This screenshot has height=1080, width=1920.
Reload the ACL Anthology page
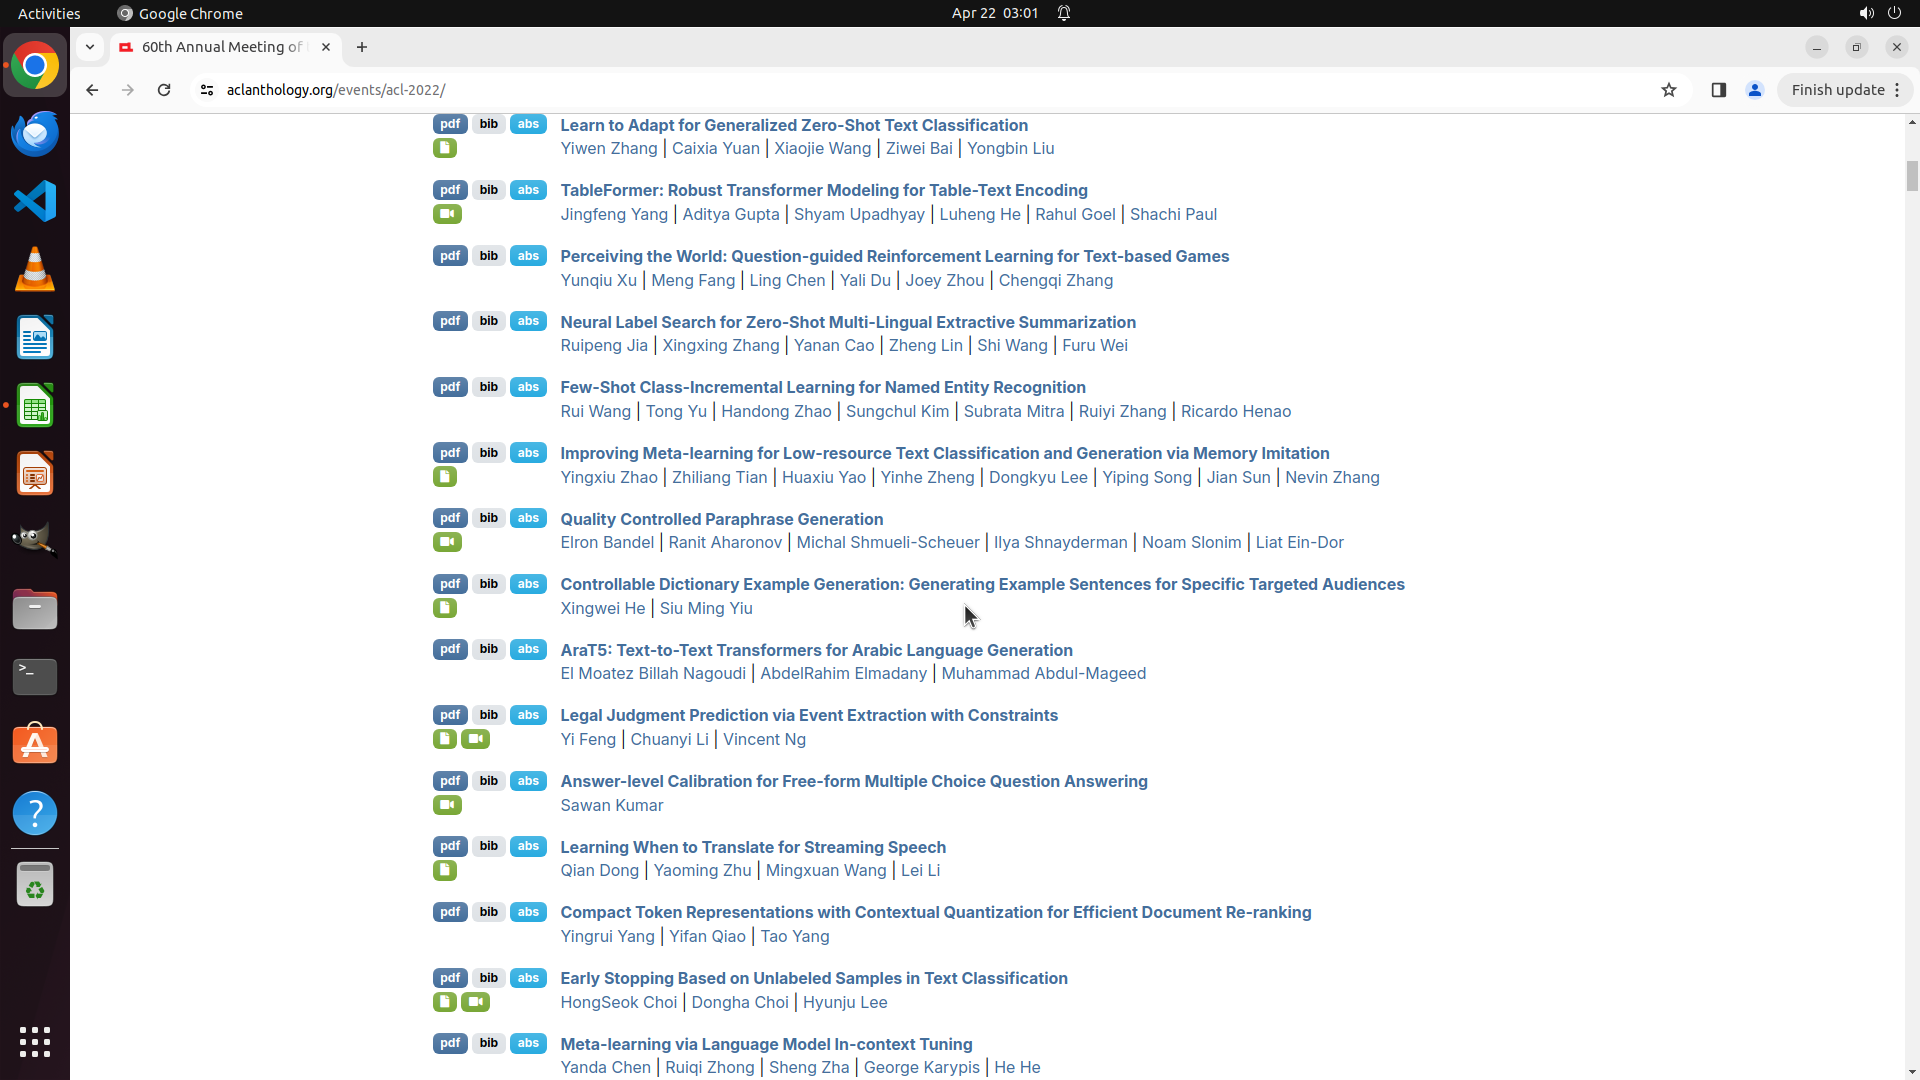coord(164,90)
